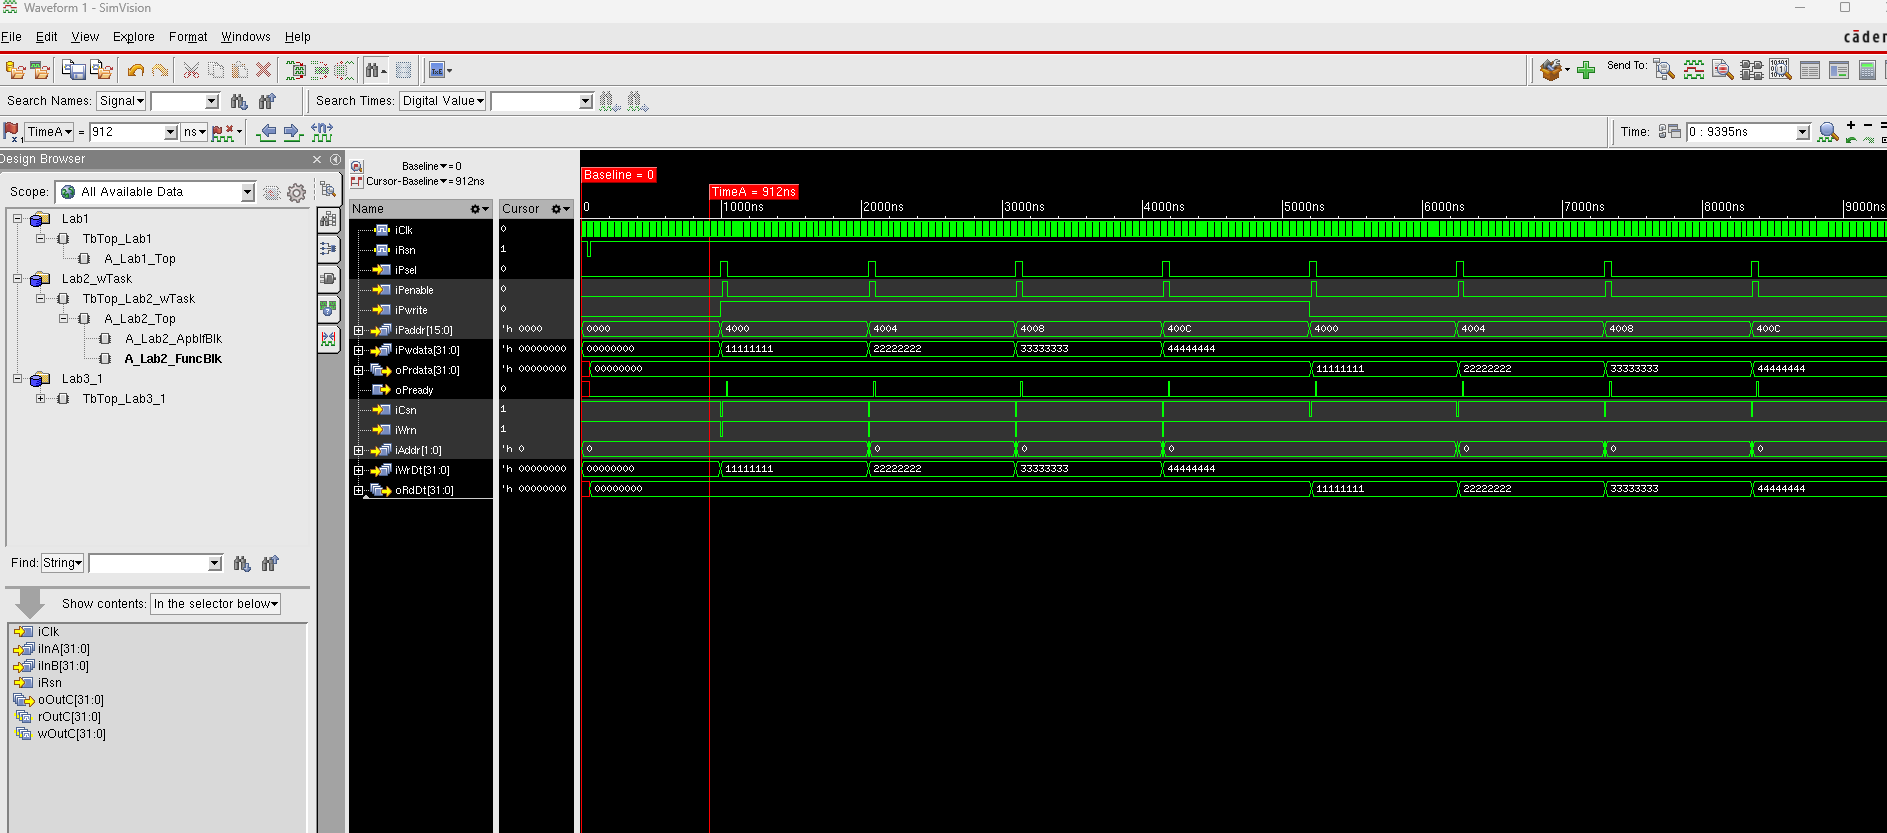
Task: Expand the oRdDt[31:0] bus signal
Action: [359, 490]
